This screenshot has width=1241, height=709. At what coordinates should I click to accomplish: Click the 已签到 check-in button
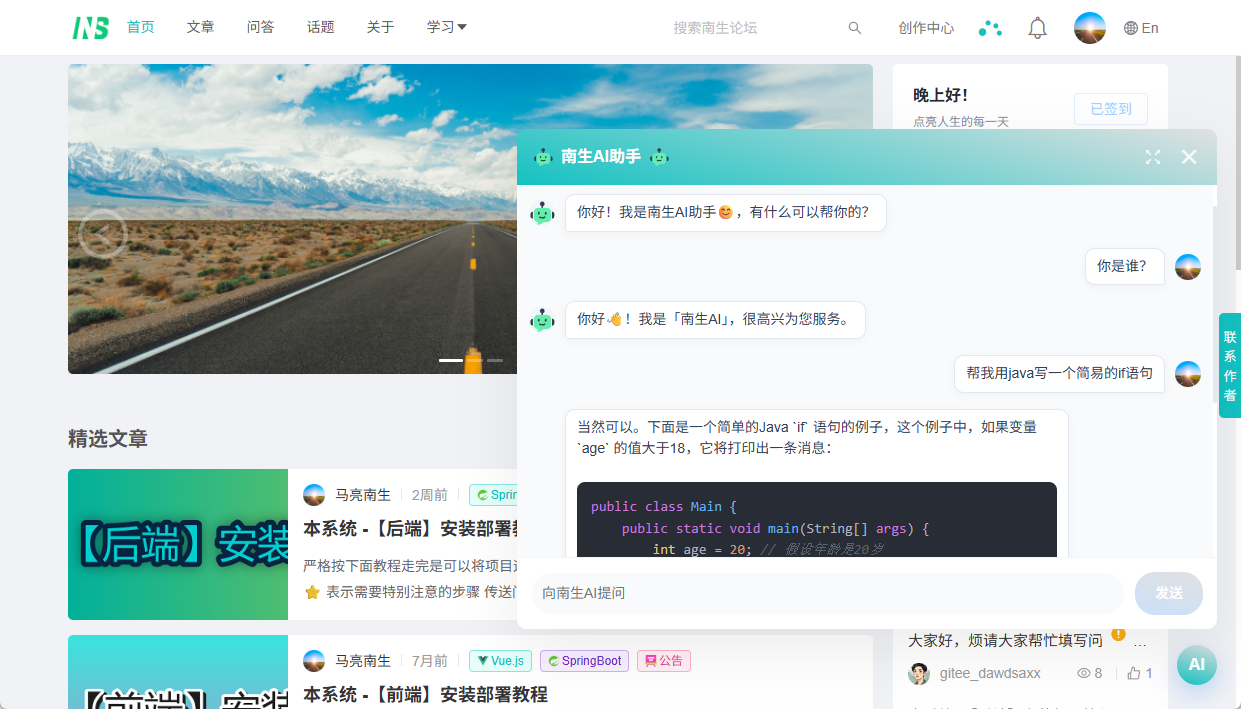point(1110,109)
